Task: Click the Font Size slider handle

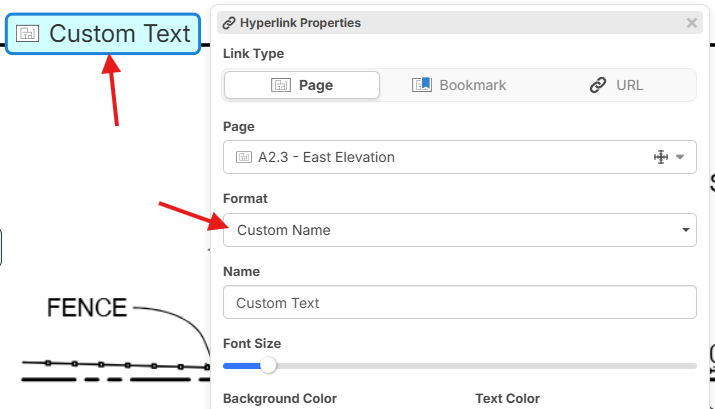Action: (x=268, y=366)
